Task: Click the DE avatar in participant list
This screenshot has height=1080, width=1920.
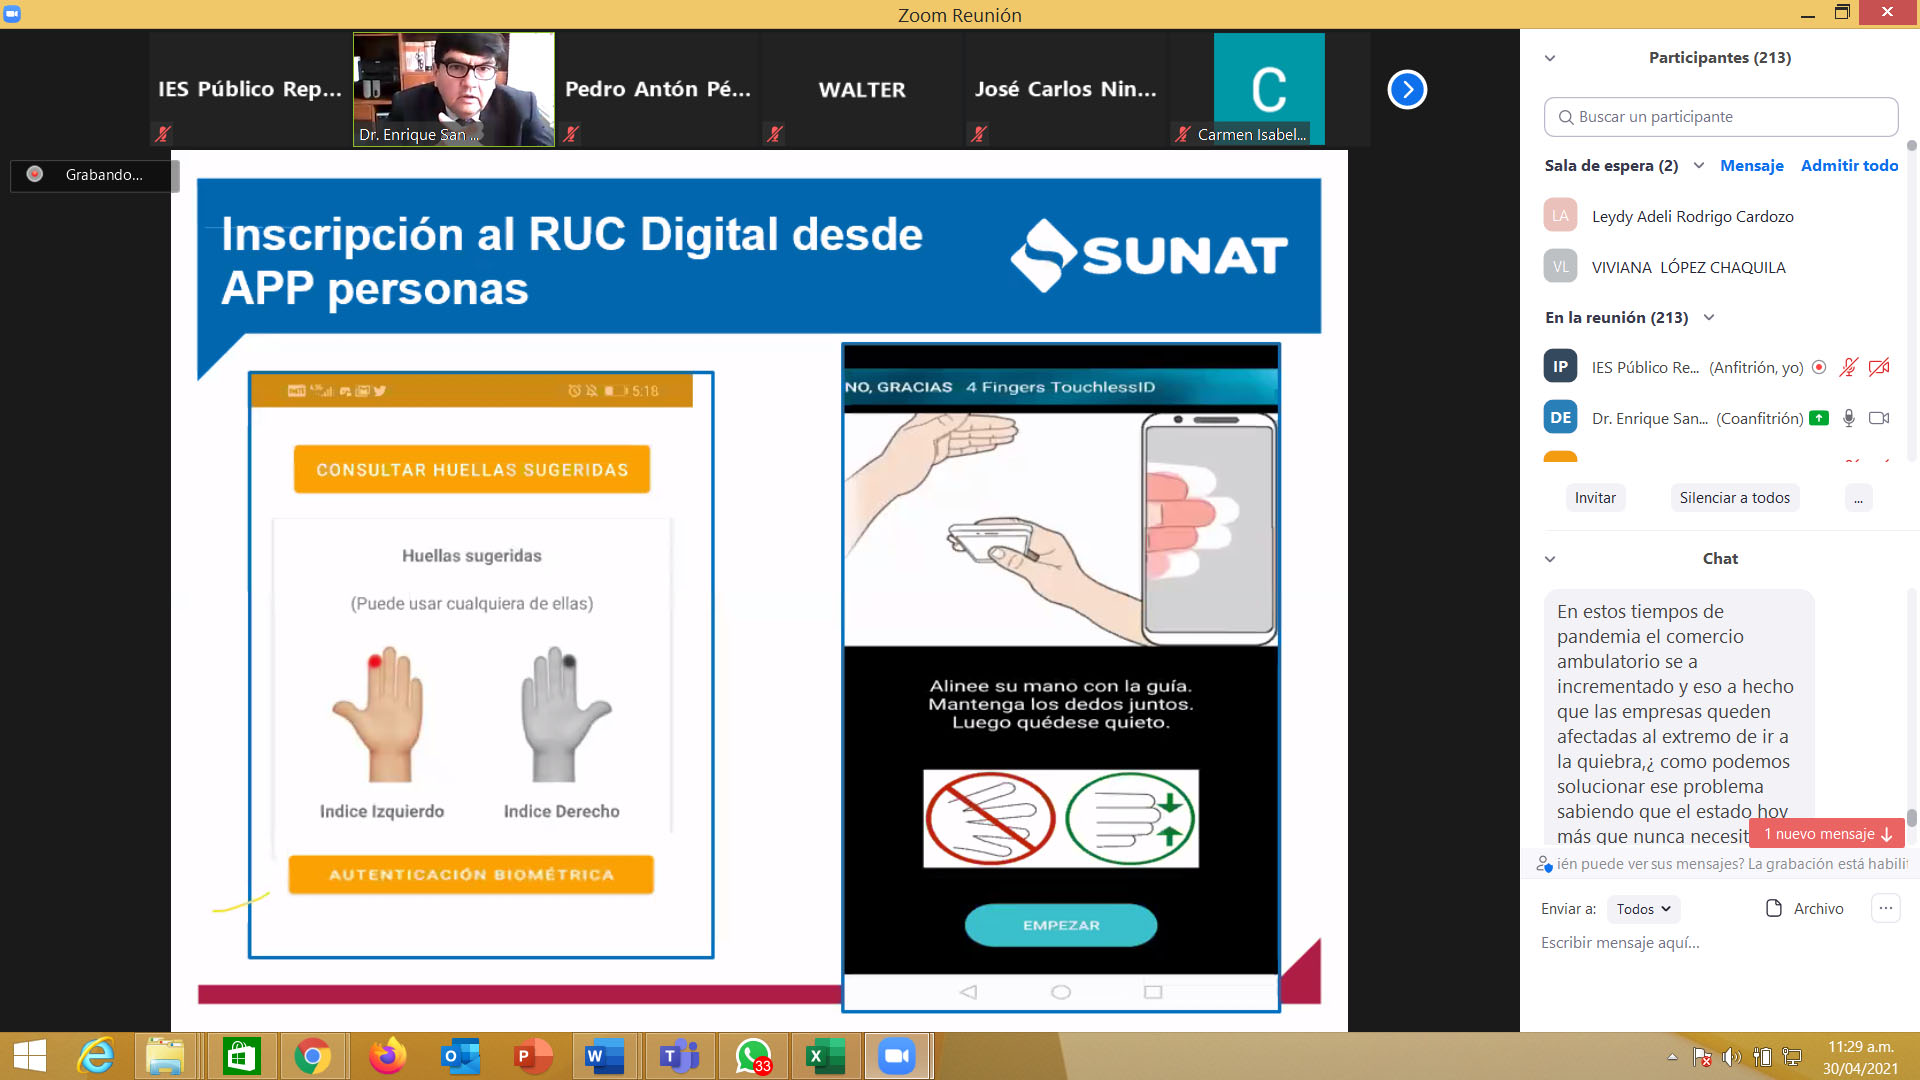Action: pyautogui.click(x=1560, y=418)
